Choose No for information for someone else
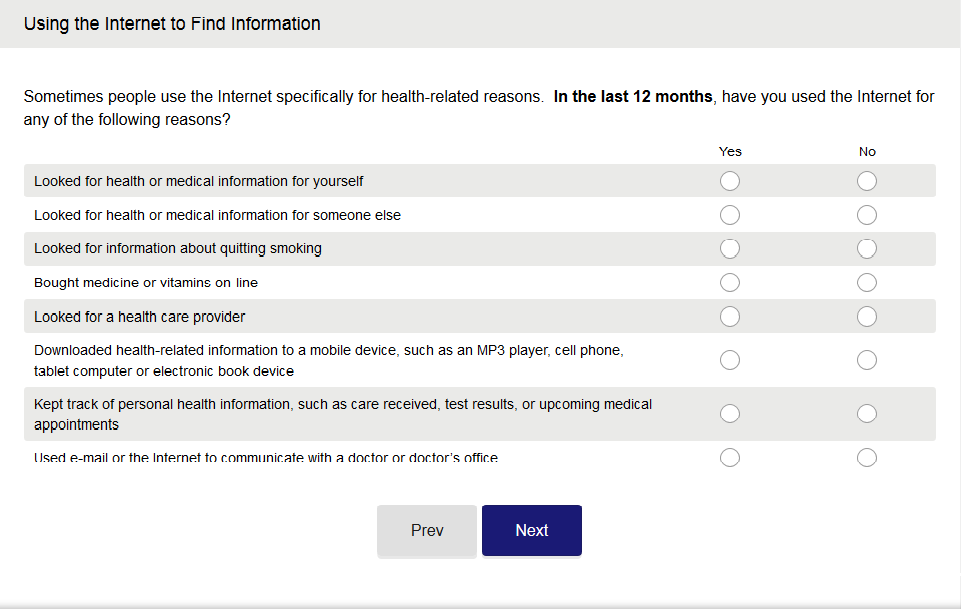961x609 pixels. click(867, 215)
